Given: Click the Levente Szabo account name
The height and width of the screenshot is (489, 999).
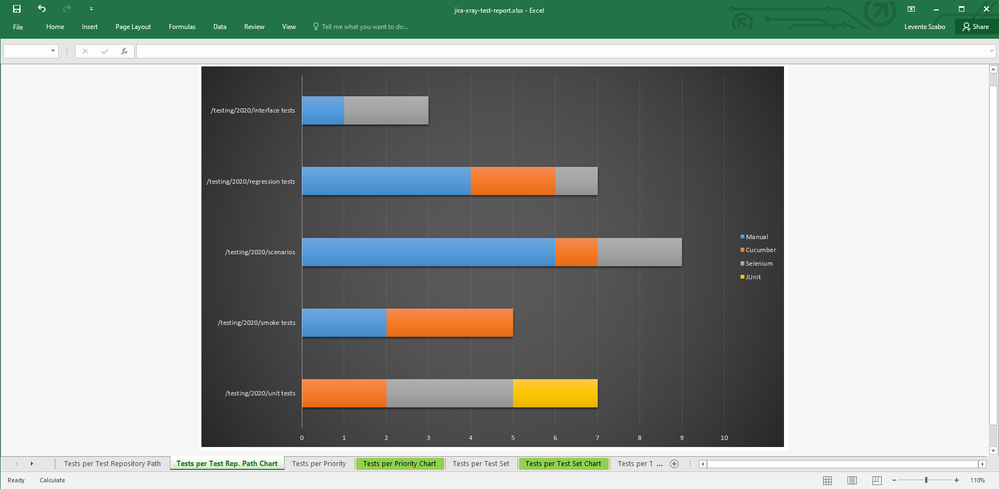Looking at the screenshot, I should 924,27.
